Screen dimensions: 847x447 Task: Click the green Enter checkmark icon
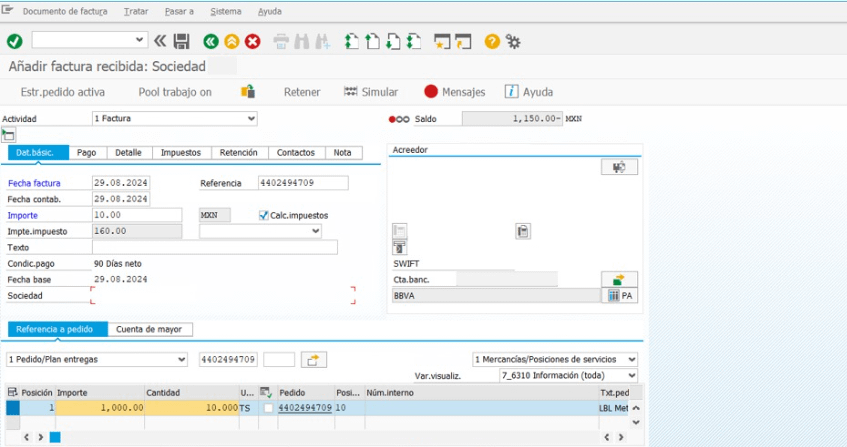(14, 41)
